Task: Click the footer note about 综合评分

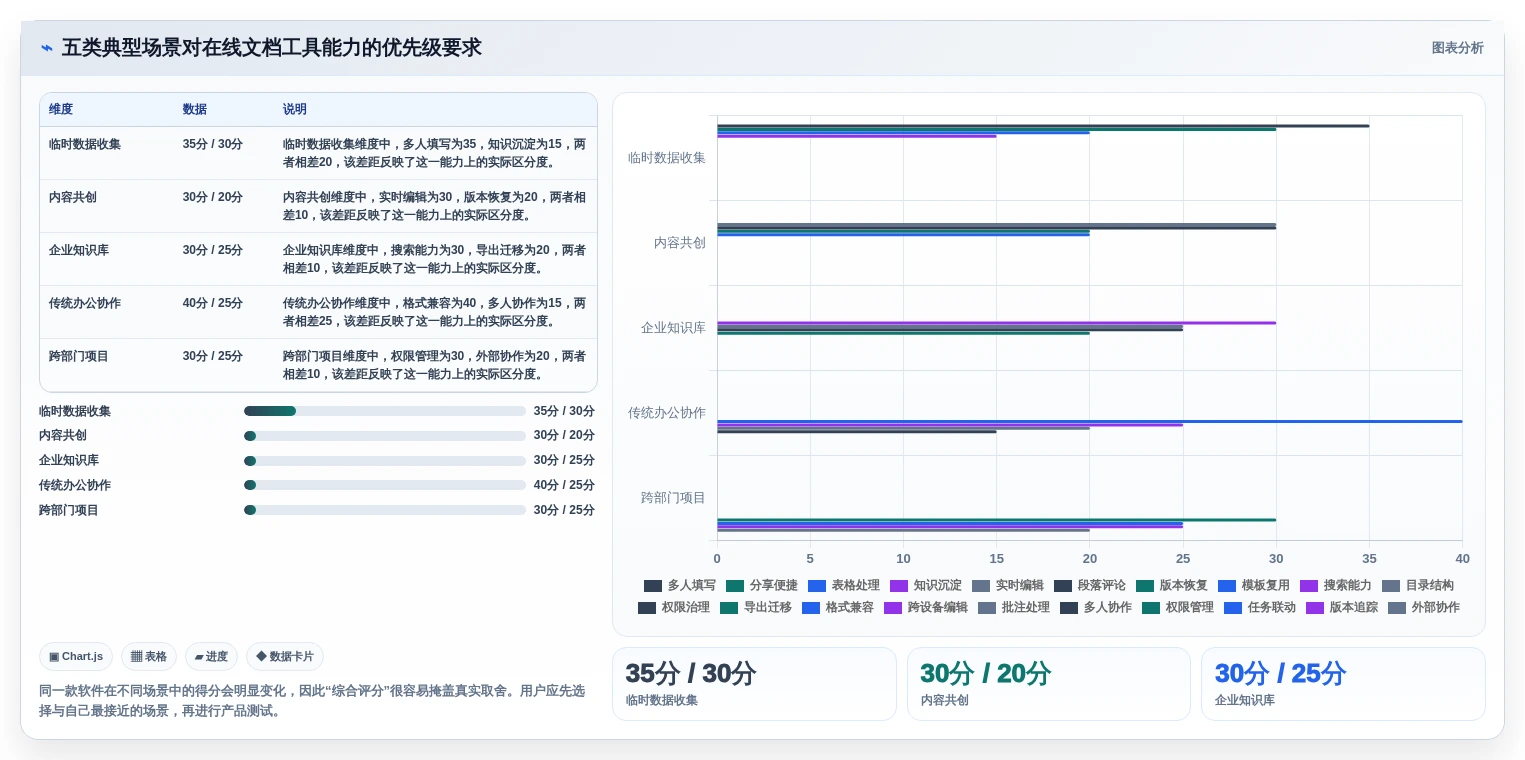Action: point(312,701)
